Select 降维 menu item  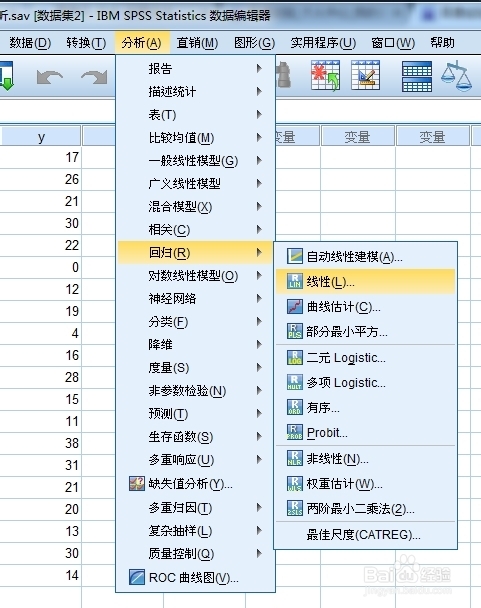click(x=195, y=344)
